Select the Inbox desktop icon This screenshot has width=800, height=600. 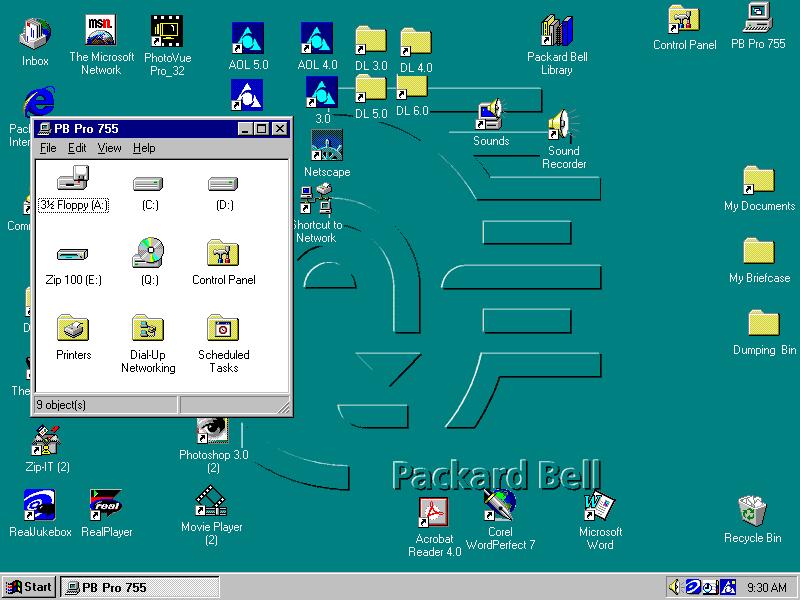pos(35,34)
